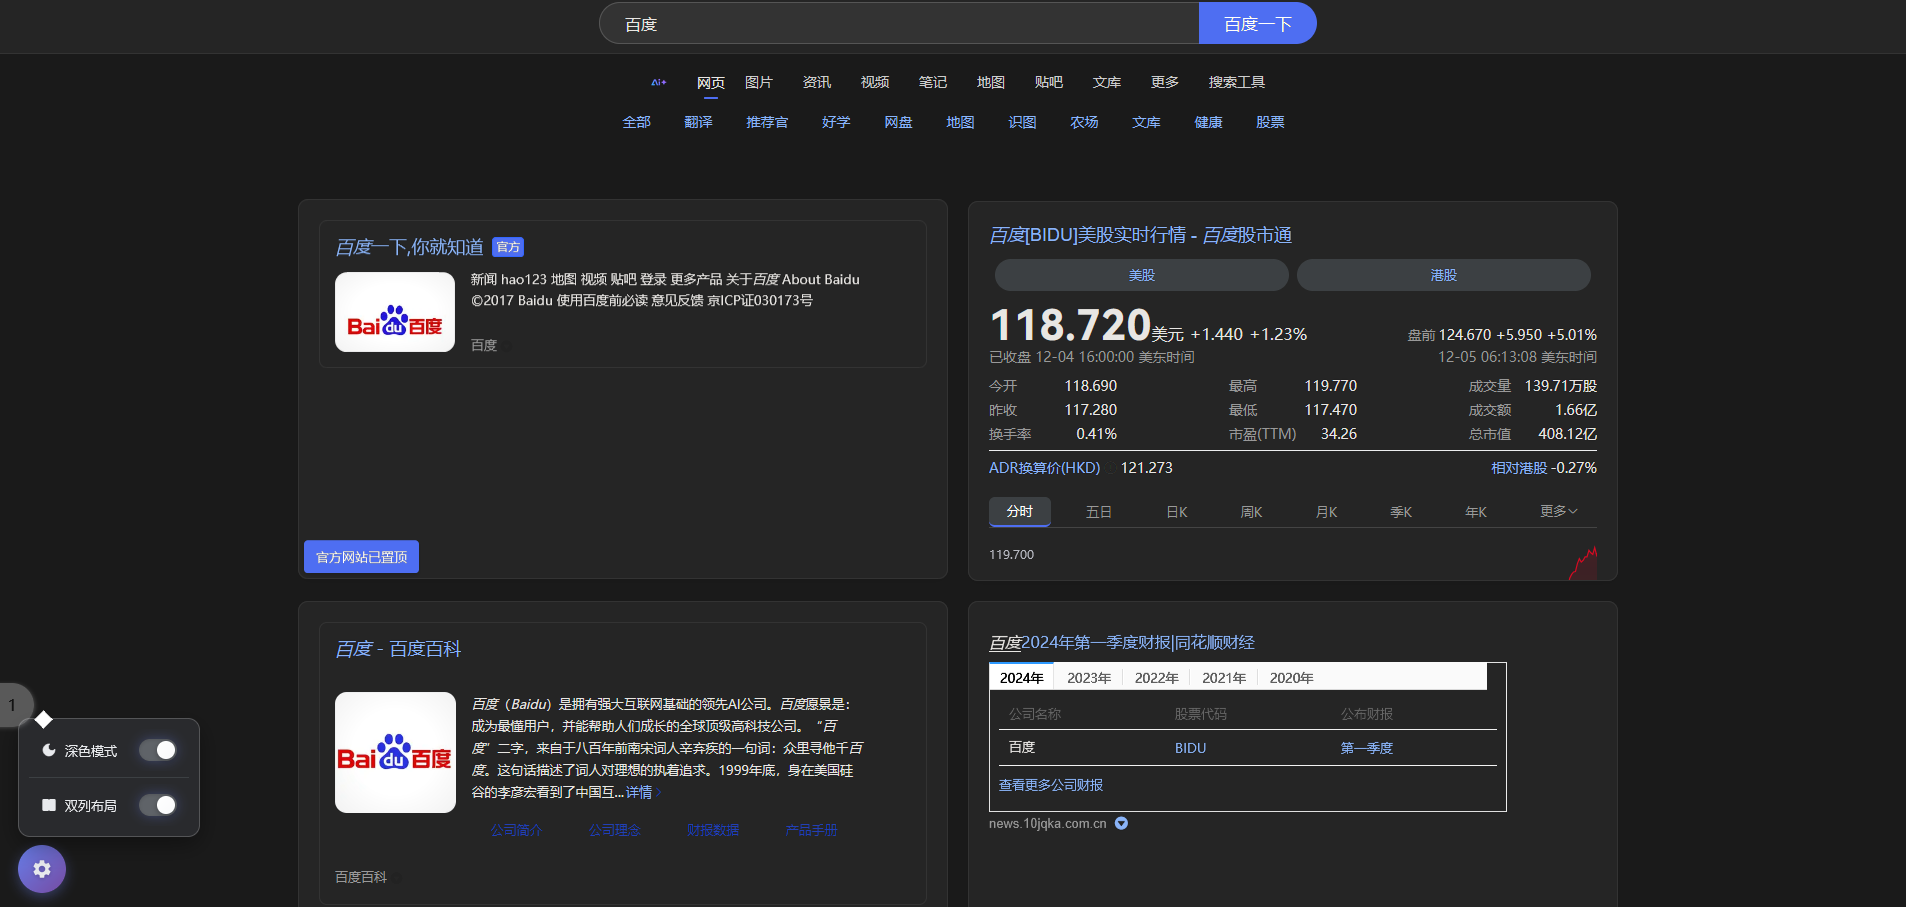Screen dimensions: 1906x907
Task: Click the moon icon beside 深色模式
Action: (x=49, y=750)
